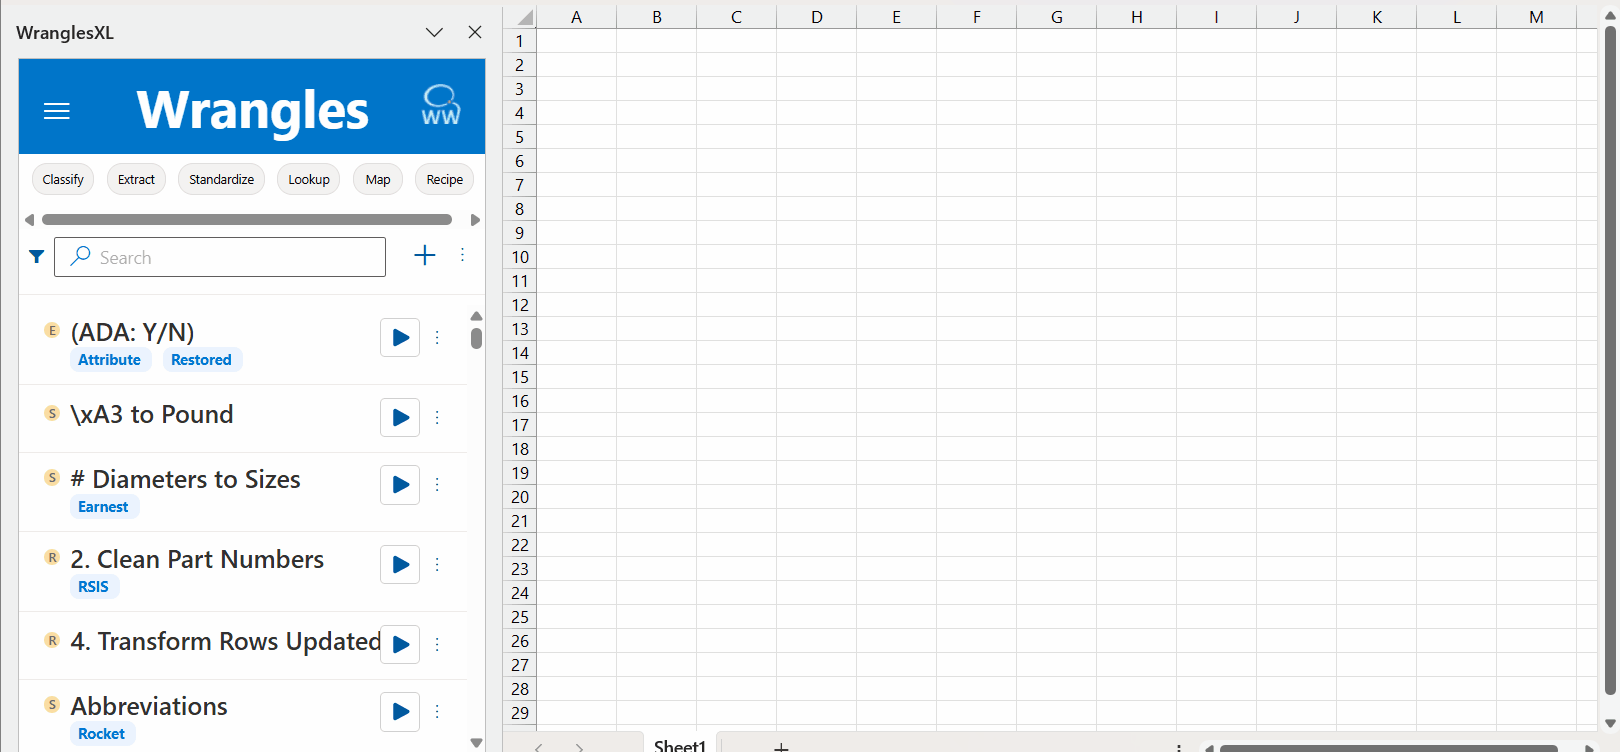Add a new sheet with plus button
The width and height of the screenshot is (1620, 752).
[782, 746]
